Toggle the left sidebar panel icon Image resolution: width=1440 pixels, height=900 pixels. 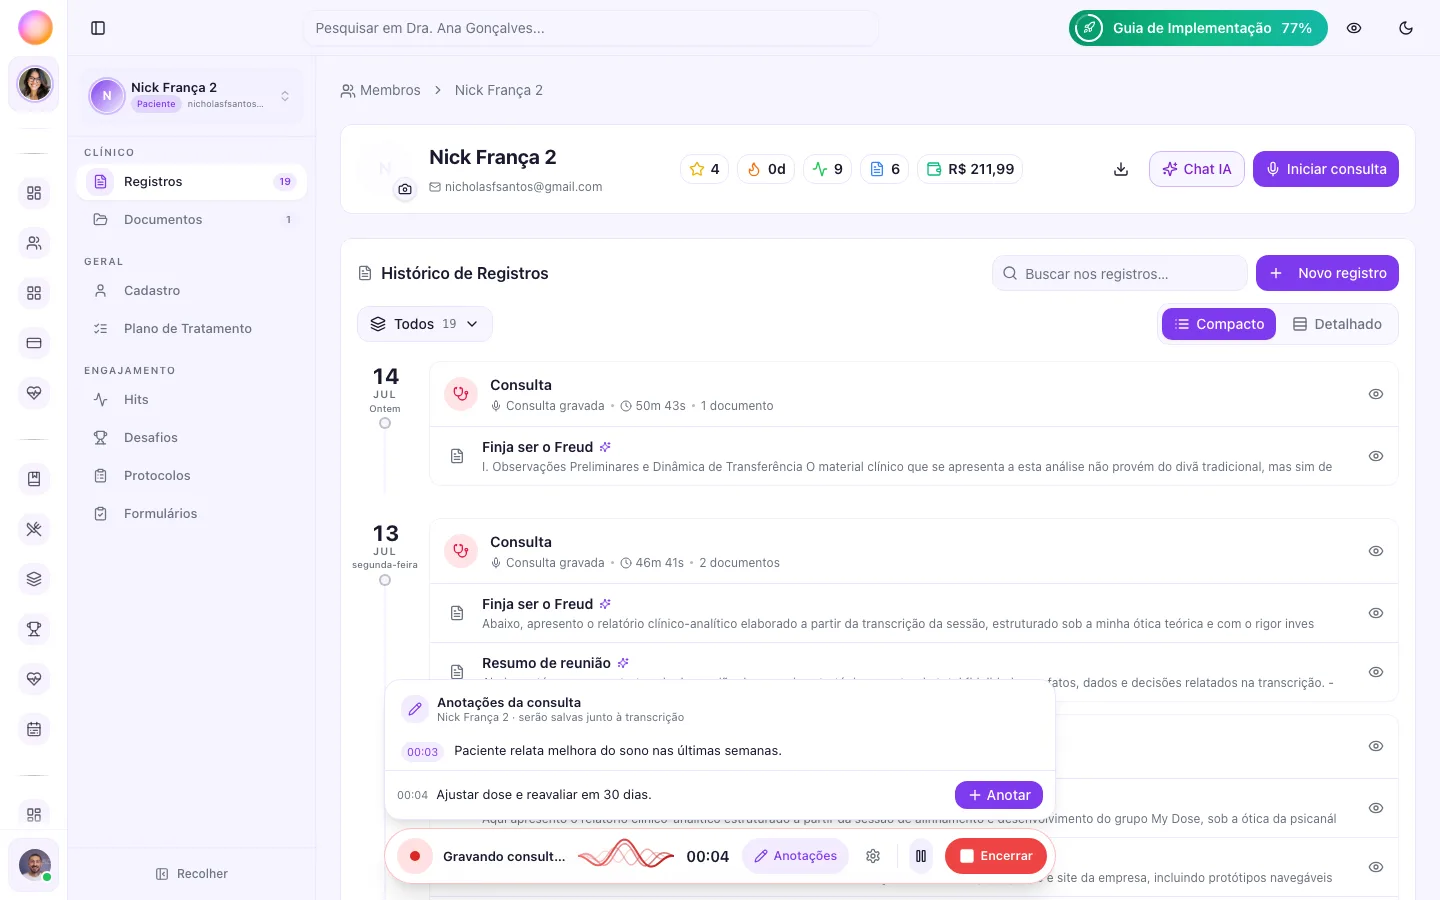tap(98, 28)
